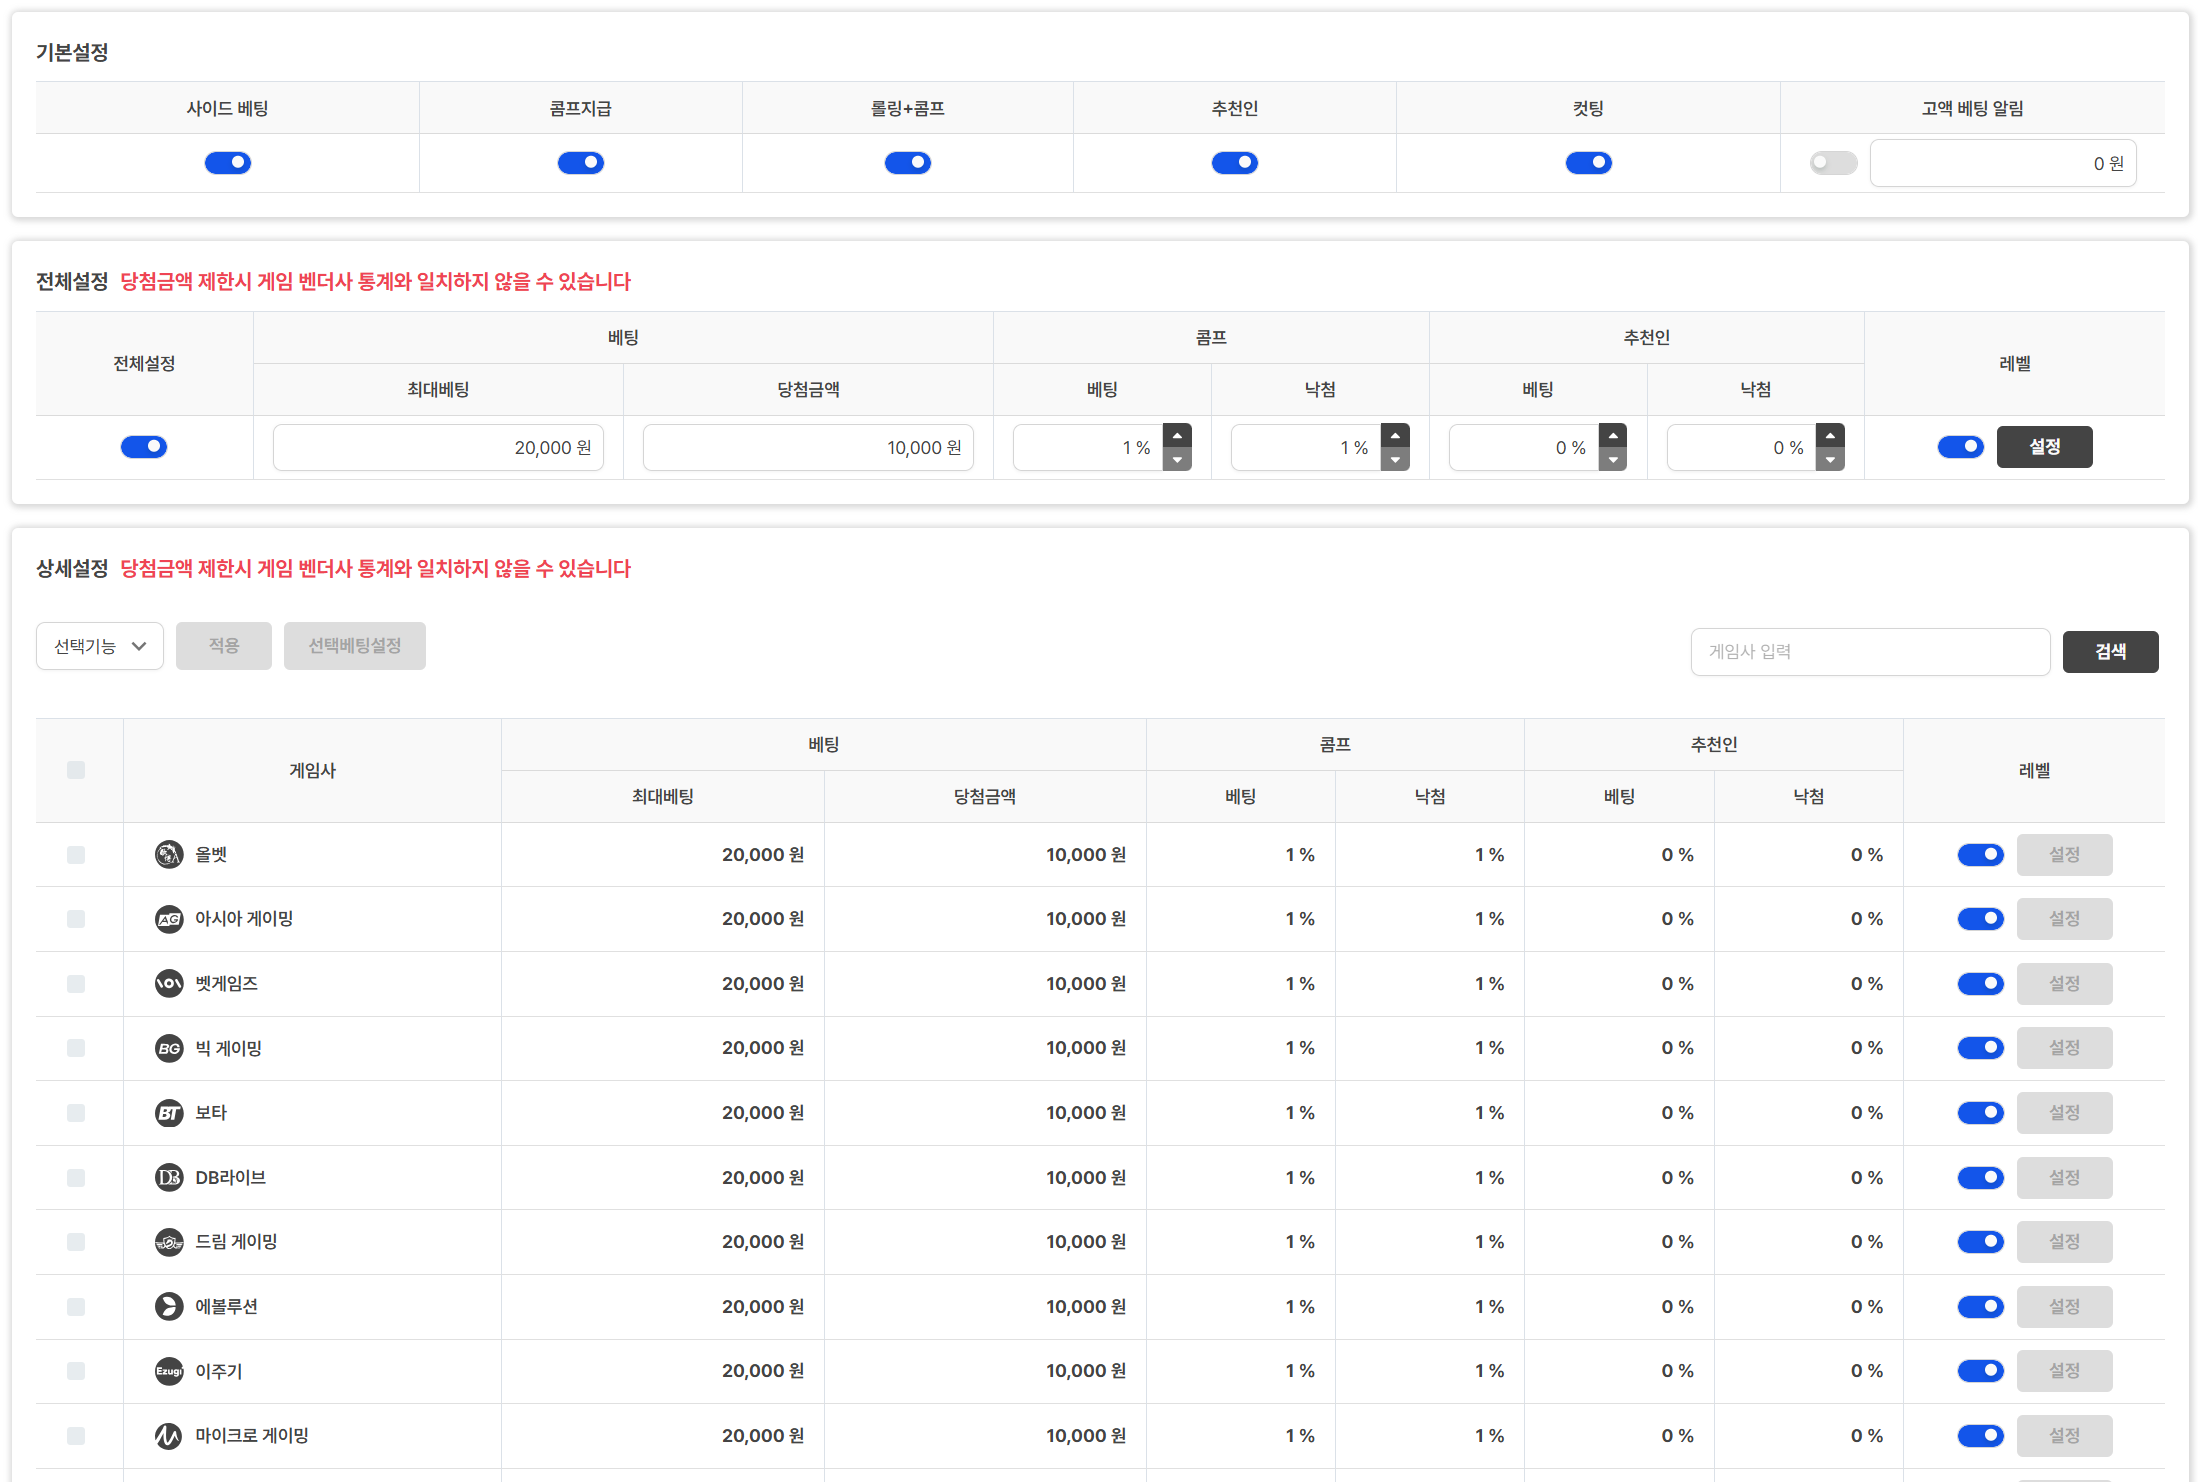This screenshot has width=2198, height=1482.
Task: Click the 벳게임즈 provider logo icon
Action: 169,983
